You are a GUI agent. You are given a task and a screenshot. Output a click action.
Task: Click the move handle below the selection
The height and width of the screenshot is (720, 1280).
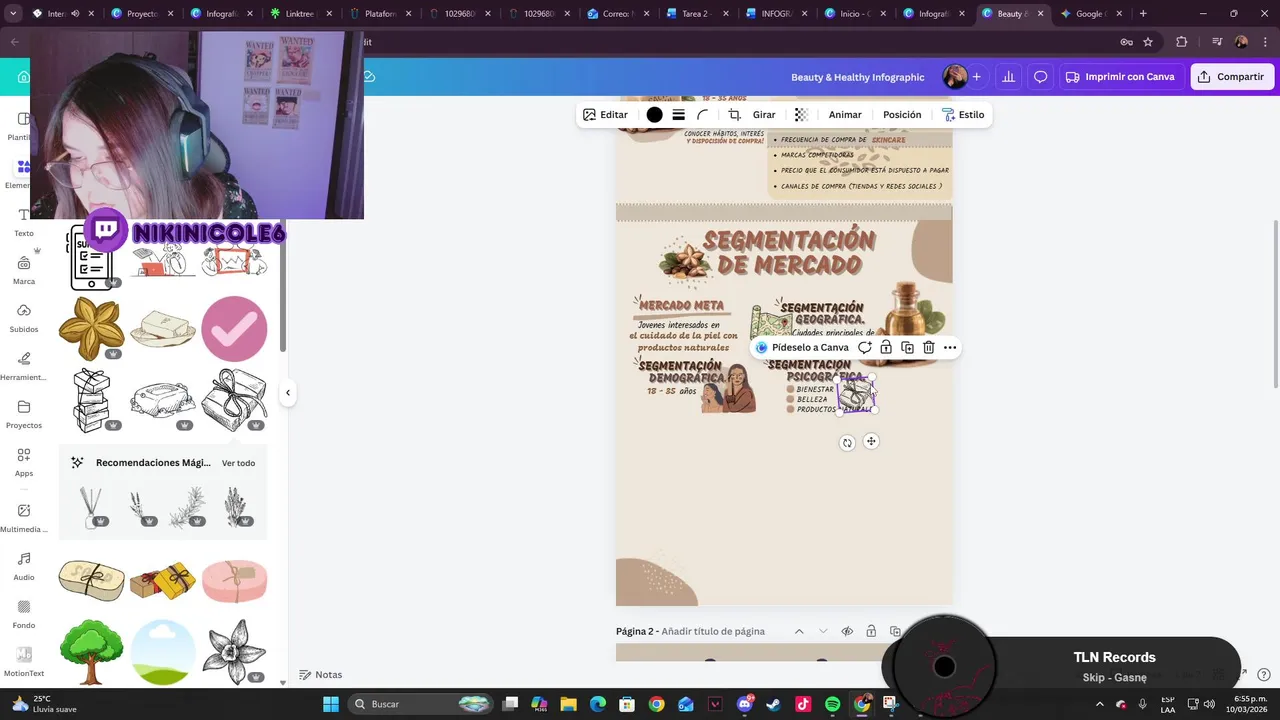pos(871,441)
